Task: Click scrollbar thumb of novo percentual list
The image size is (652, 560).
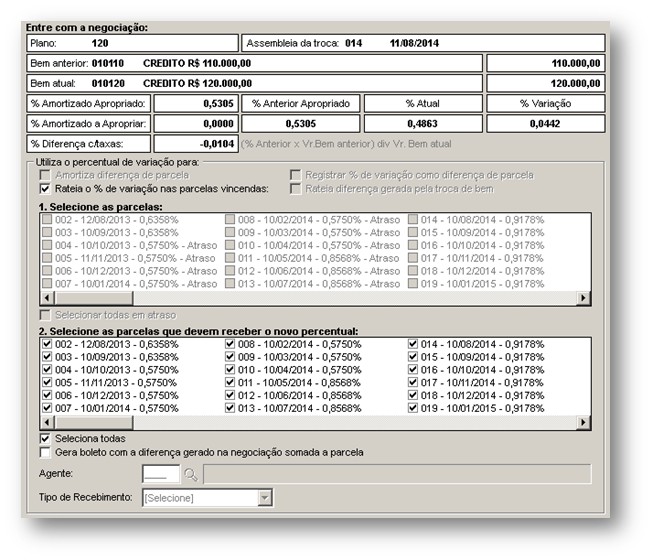Action: coord(94,422)
